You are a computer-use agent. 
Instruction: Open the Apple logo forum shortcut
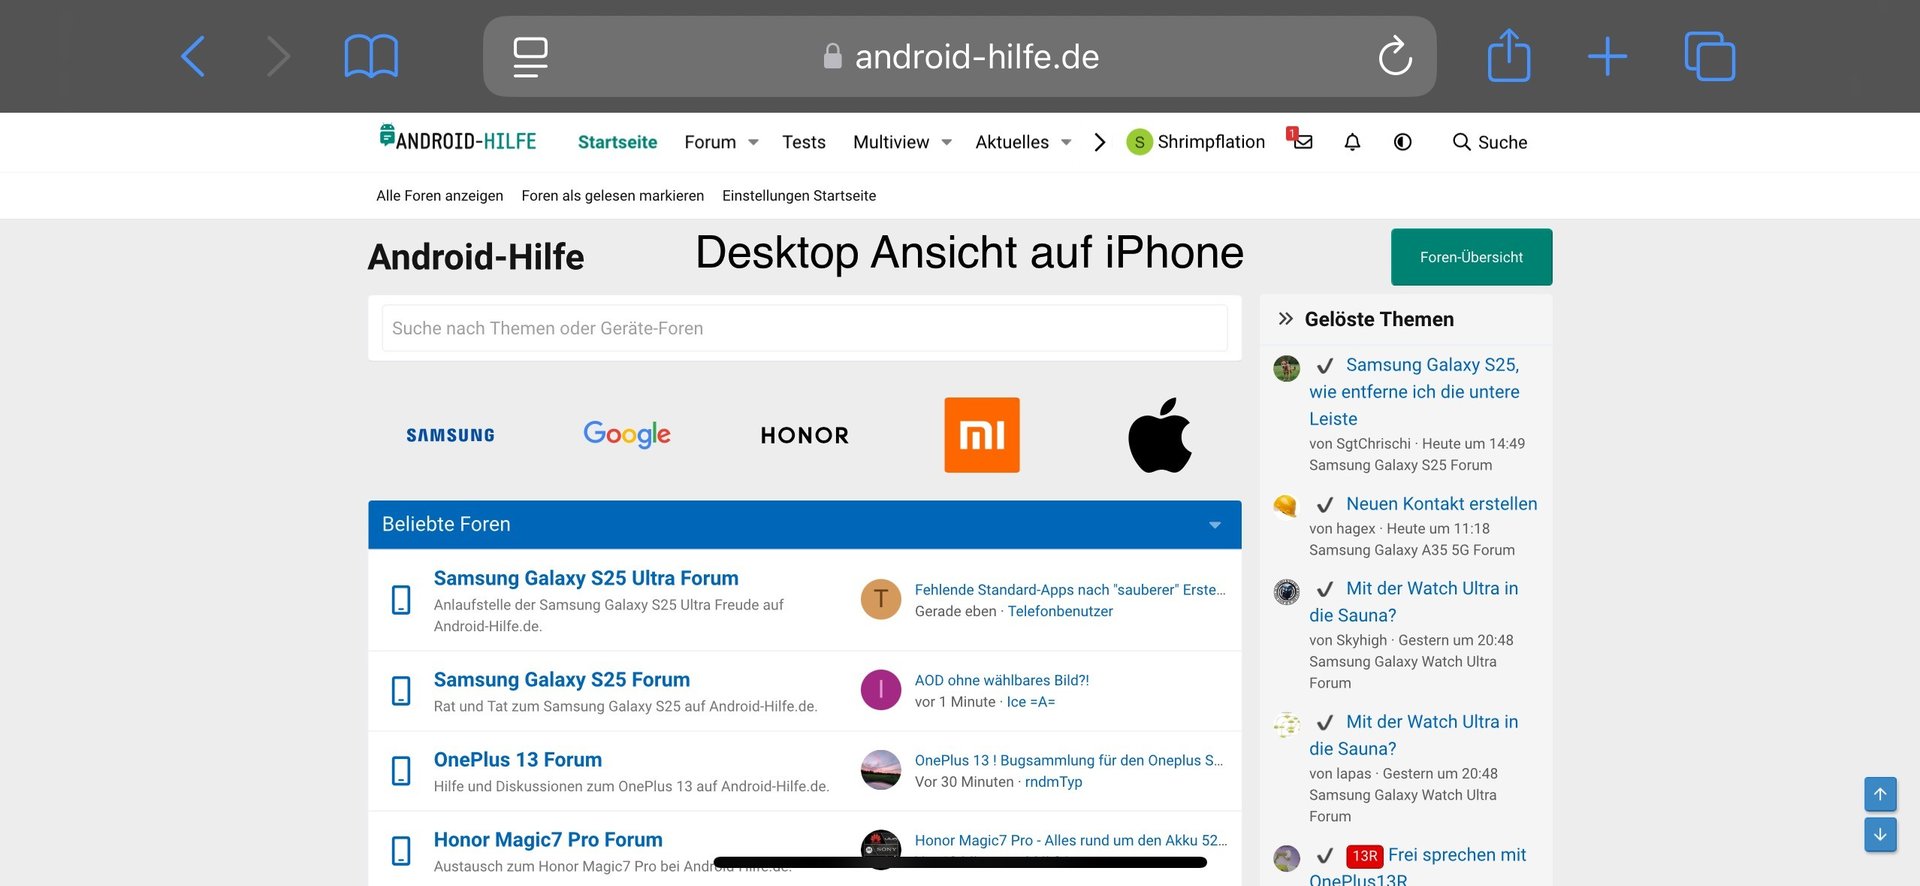(1159, 435)
